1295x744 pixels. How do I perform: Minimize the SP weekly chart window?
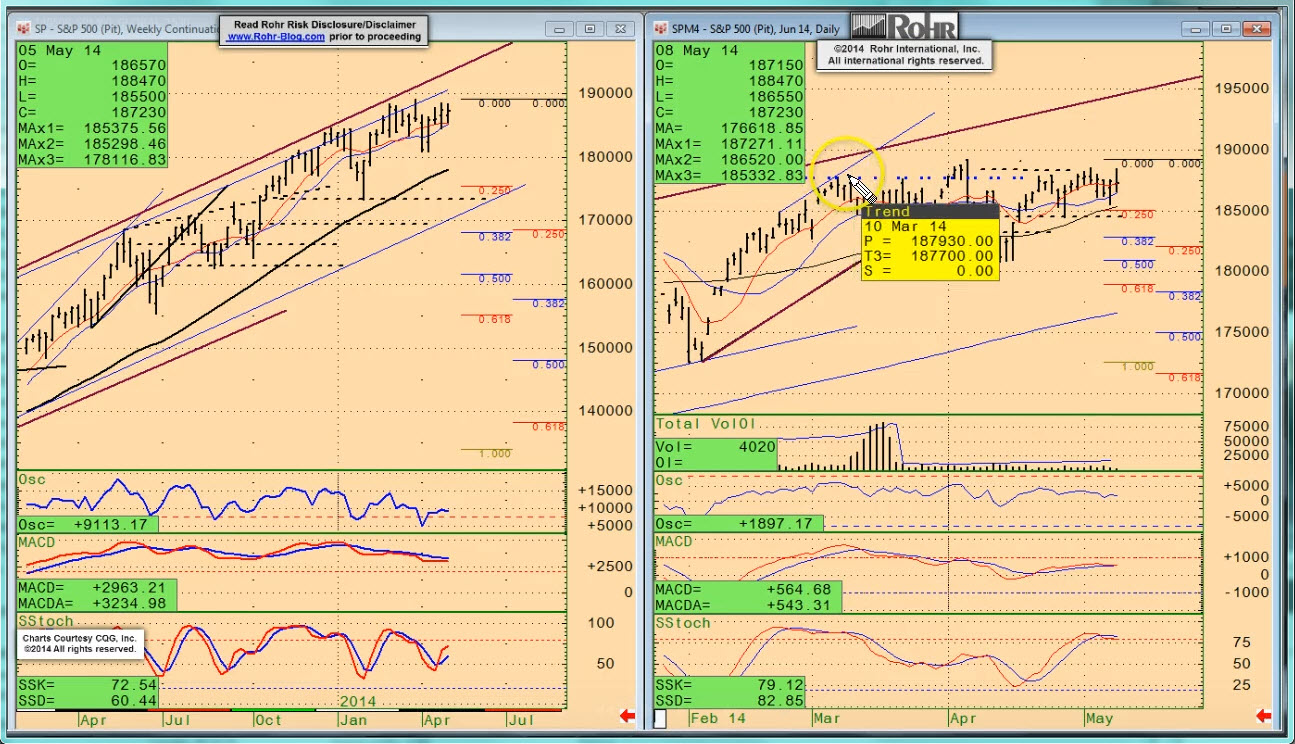(x=563, y=30)
